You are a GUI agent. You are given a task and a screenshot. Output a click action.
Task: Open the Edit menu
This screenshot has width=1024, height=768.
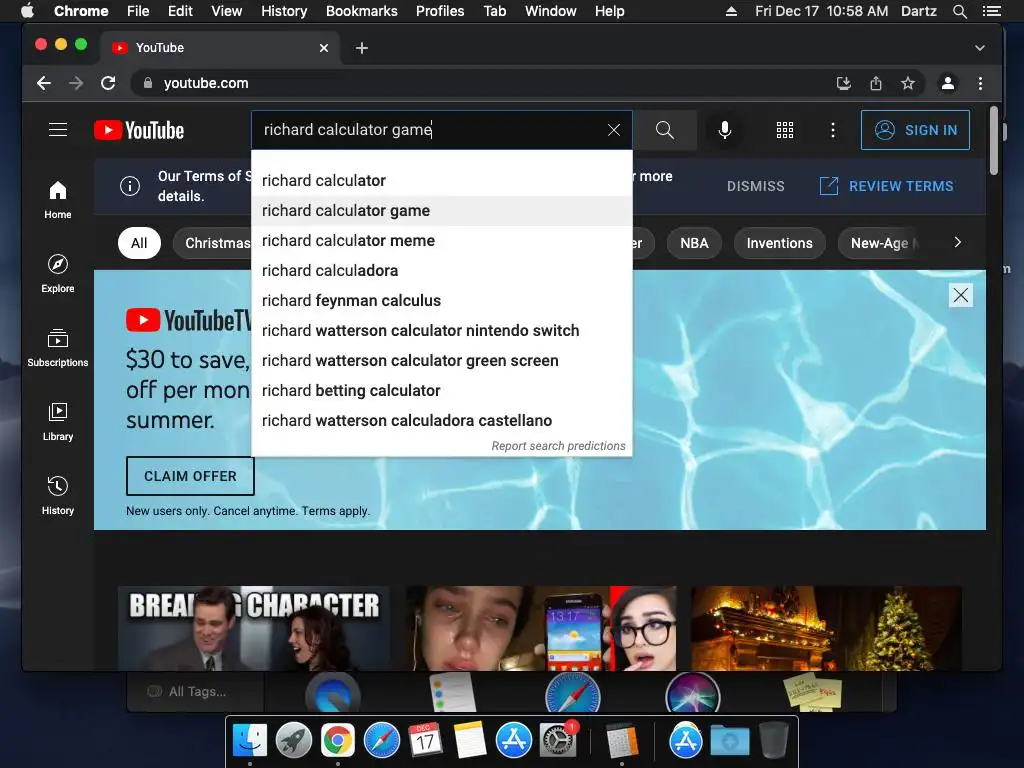click(180, 11)
